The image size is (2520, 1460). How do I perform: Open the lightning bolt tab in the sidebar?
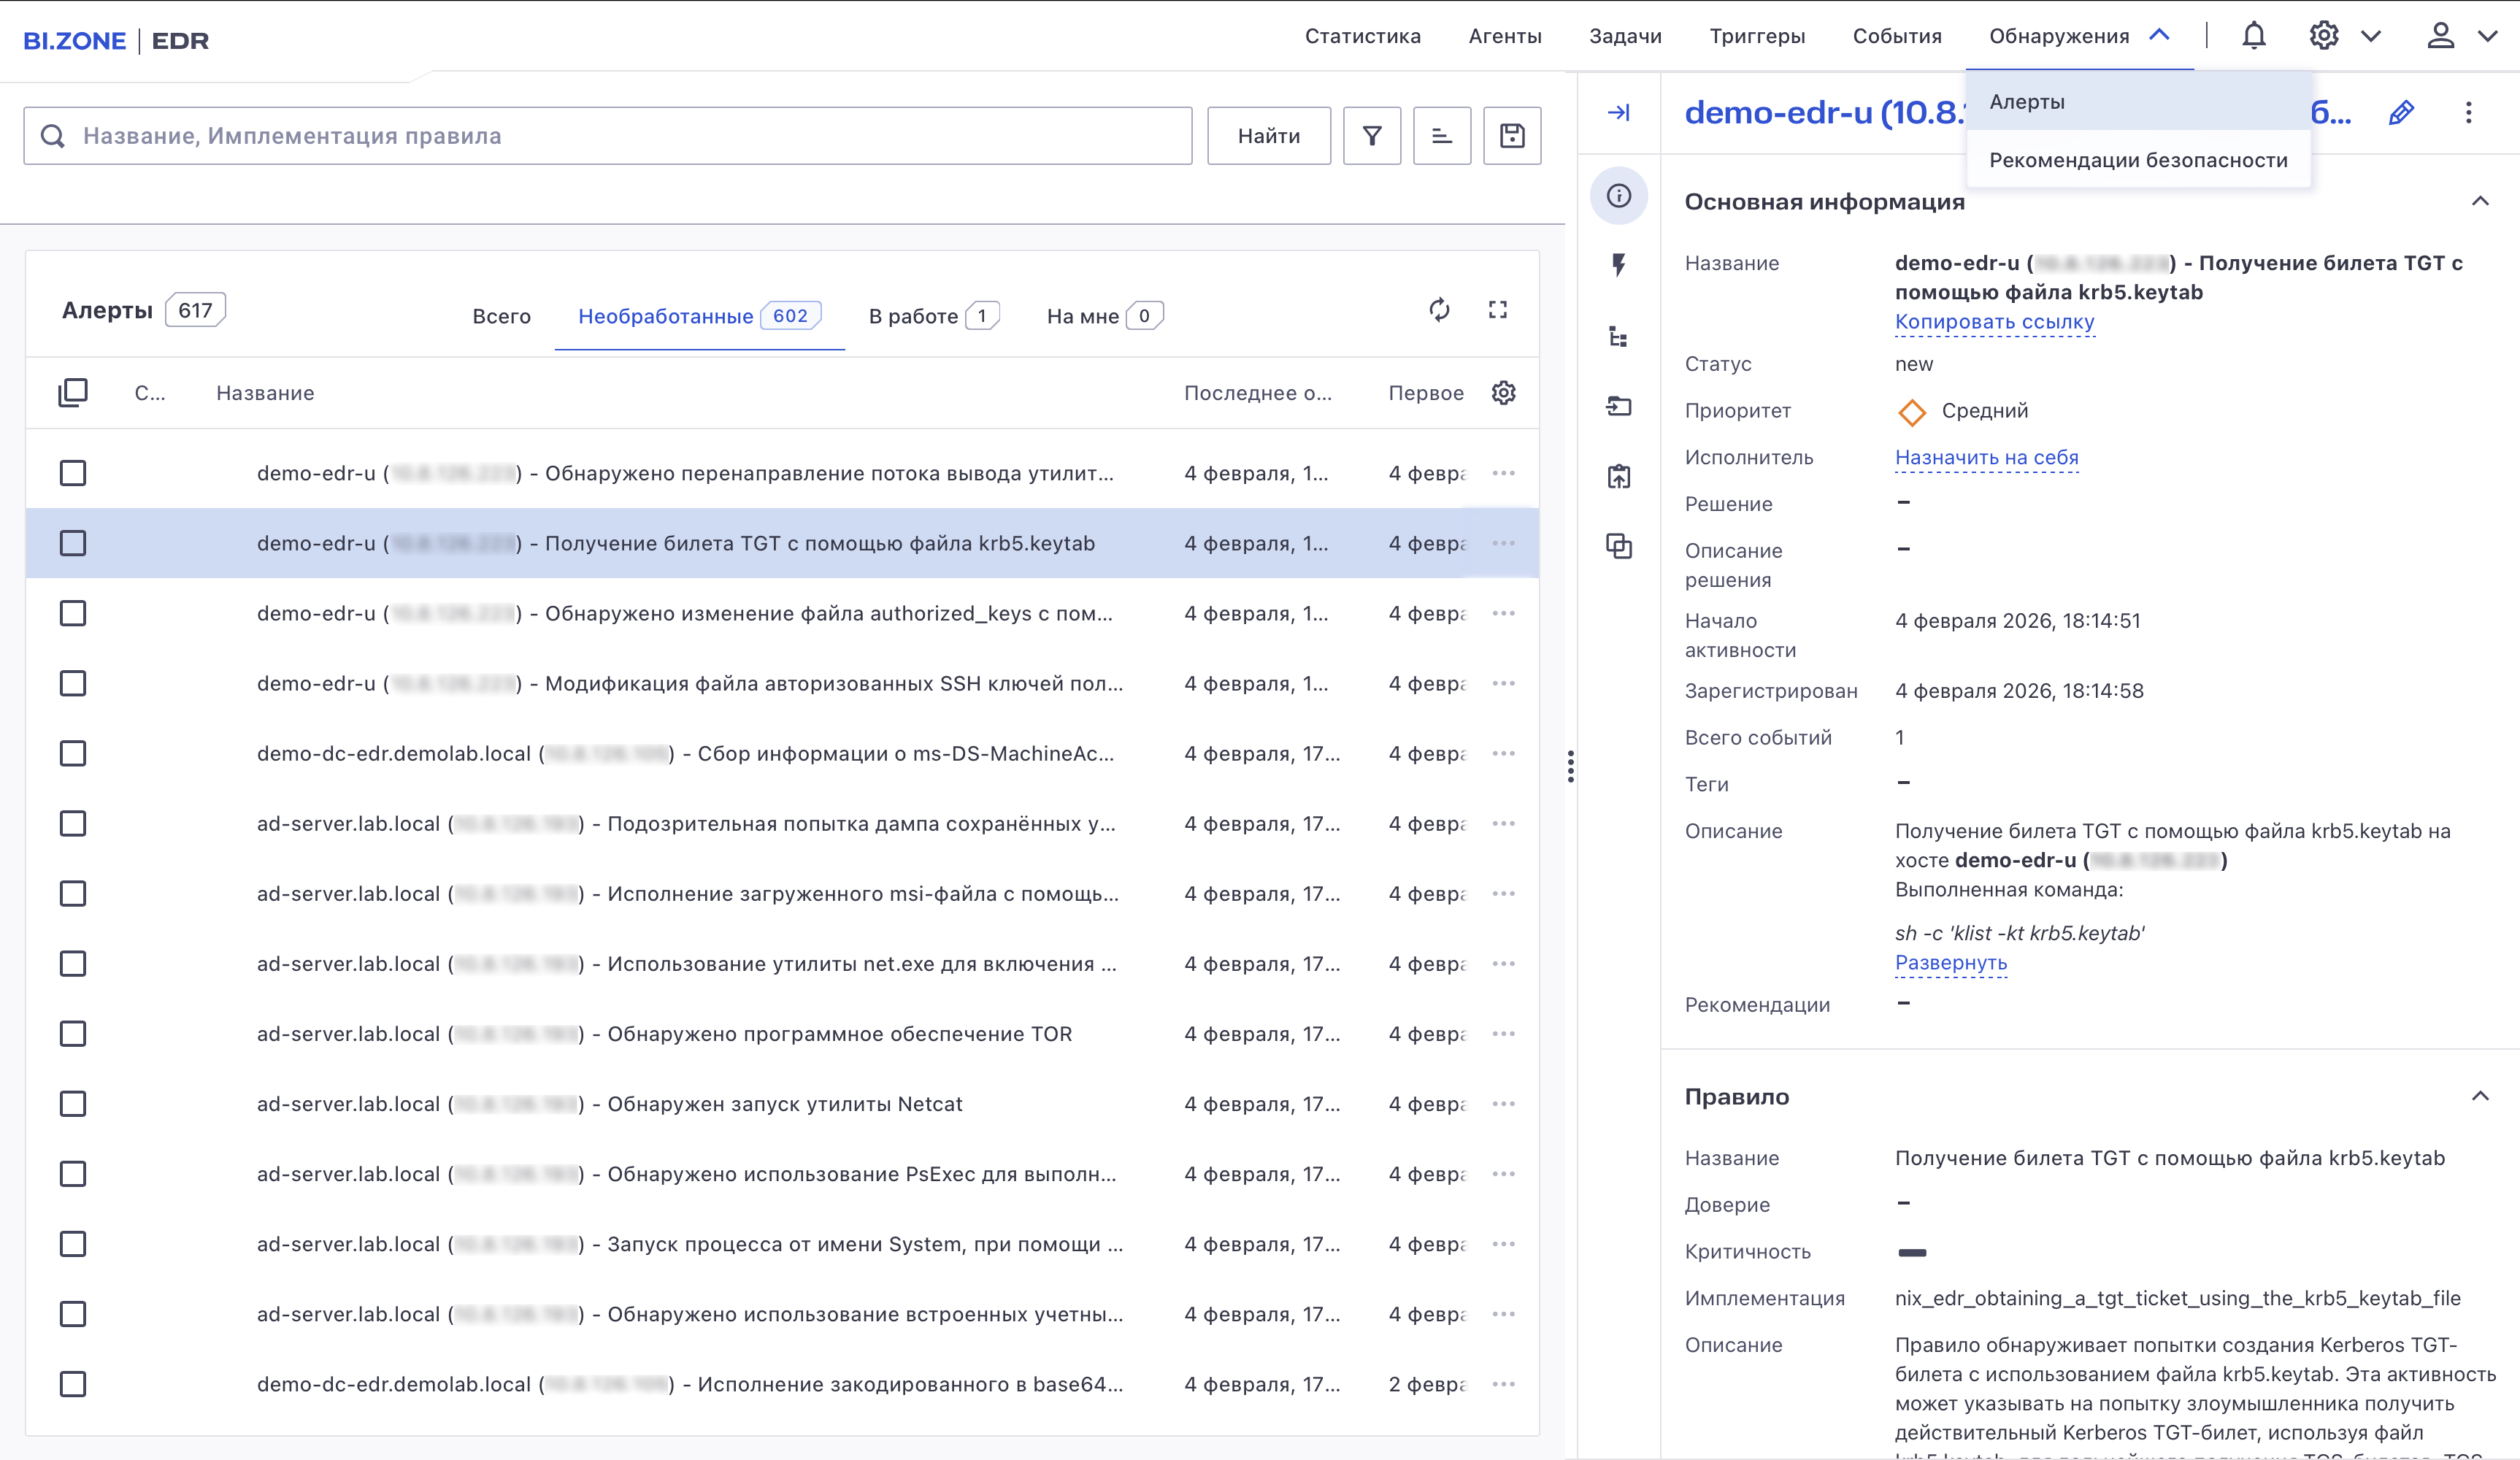point(1618,265)
